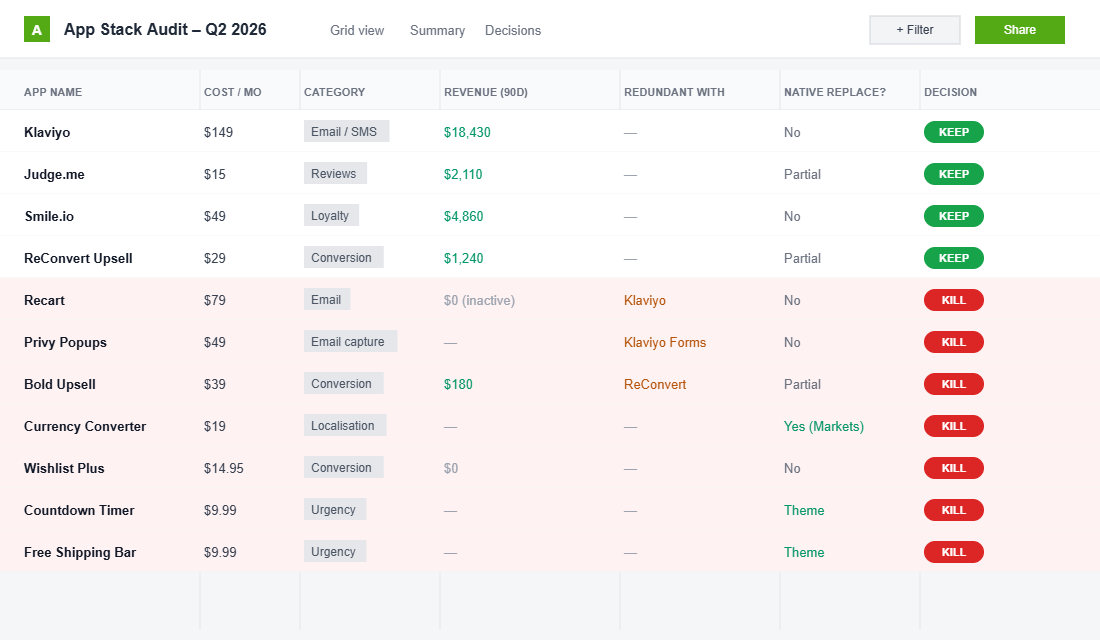Open the Summary tab

[x=437, y=30]
